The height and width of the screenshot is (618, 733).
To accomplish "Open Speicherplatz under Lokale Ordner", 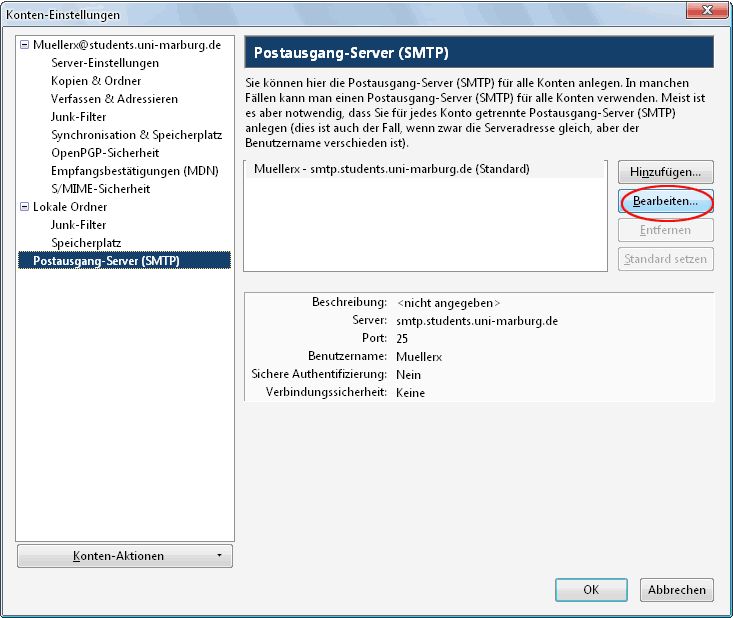I will pyautogui.click(x=84, y=243).
